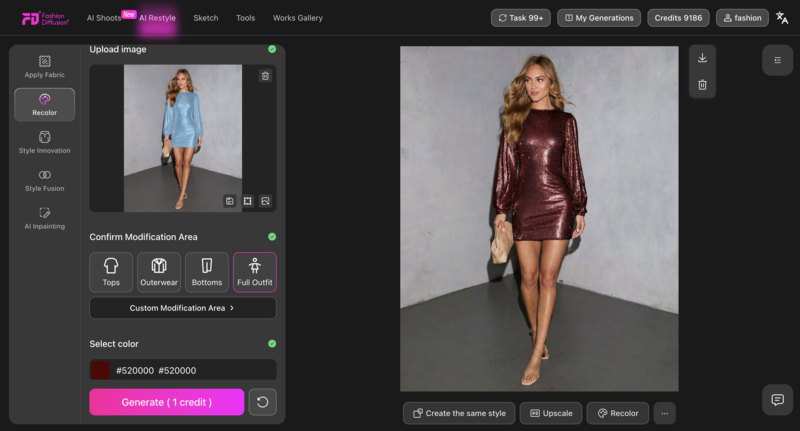Select Outerwear as modification area
The image size is (800, 431).
[159, 272]
